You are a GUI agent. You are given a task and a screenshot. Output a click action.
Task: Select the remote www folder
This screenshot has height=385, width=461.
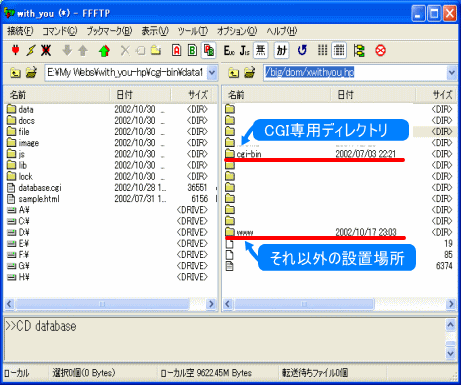(239, 232)
